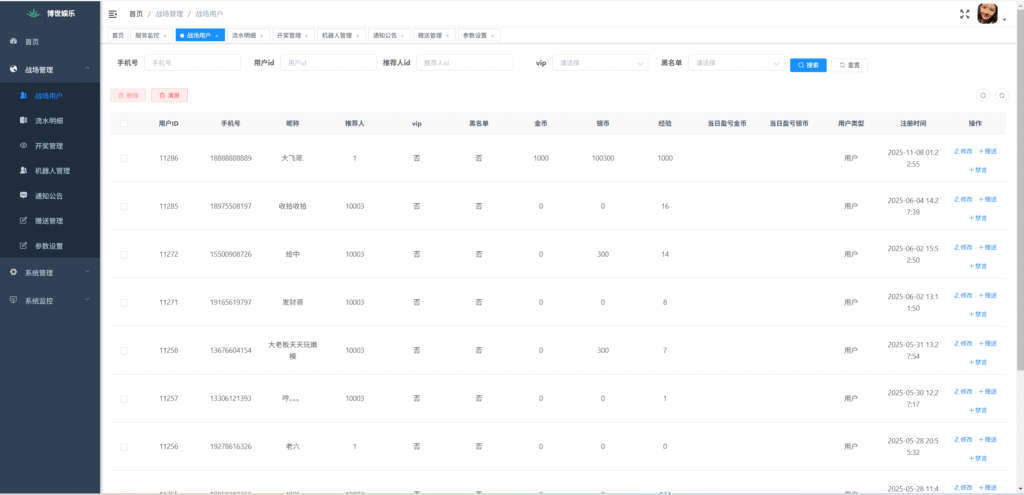1024x495 pixels.
Task: Switch to the 首页 tab
Action: (x=118, y=36)
